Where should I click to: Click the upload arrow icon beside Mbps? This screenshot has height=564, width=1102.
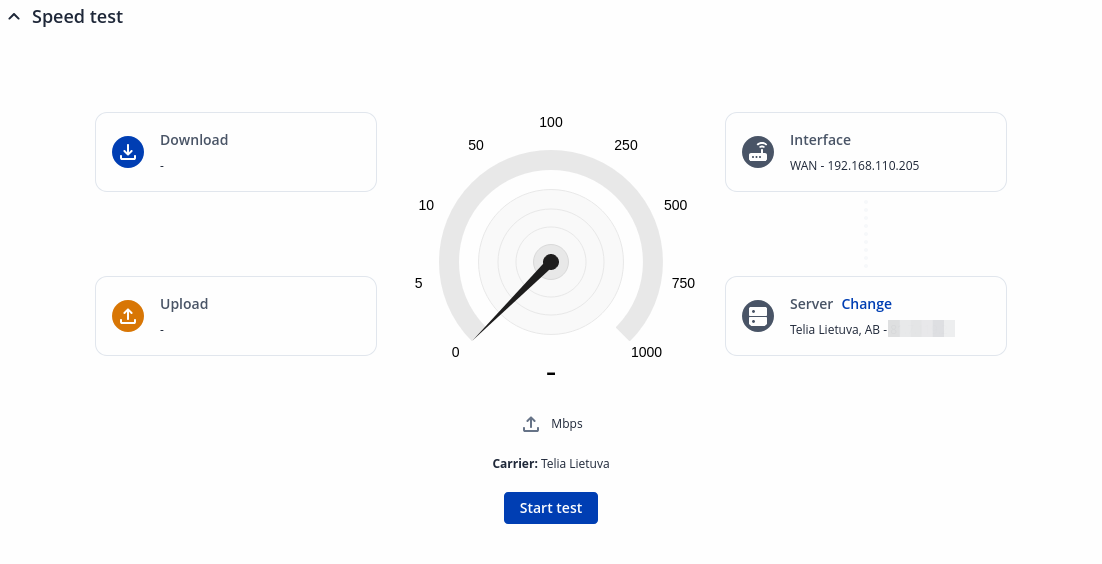click(531, 424)
